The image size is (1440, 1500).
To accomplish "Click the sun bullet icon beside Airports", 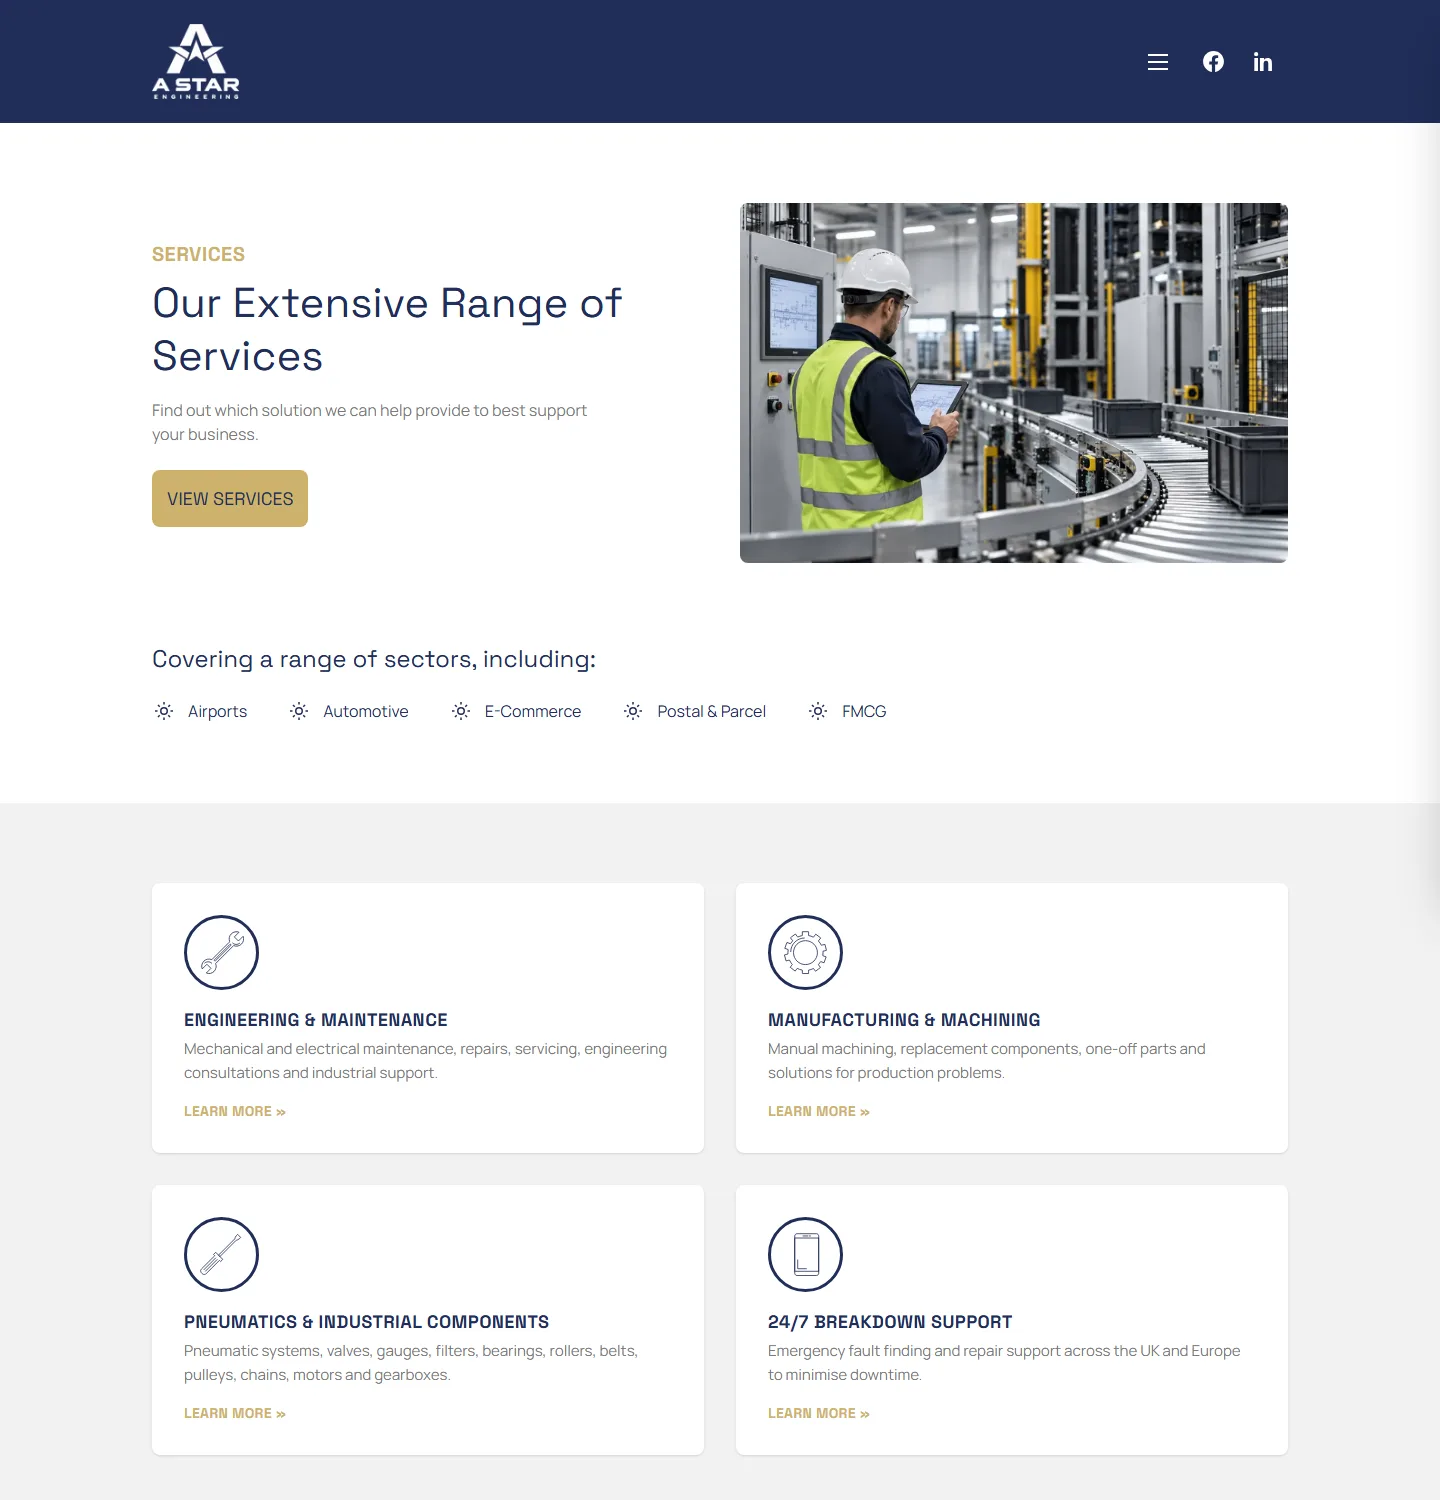I will click(x=164, y=711).
